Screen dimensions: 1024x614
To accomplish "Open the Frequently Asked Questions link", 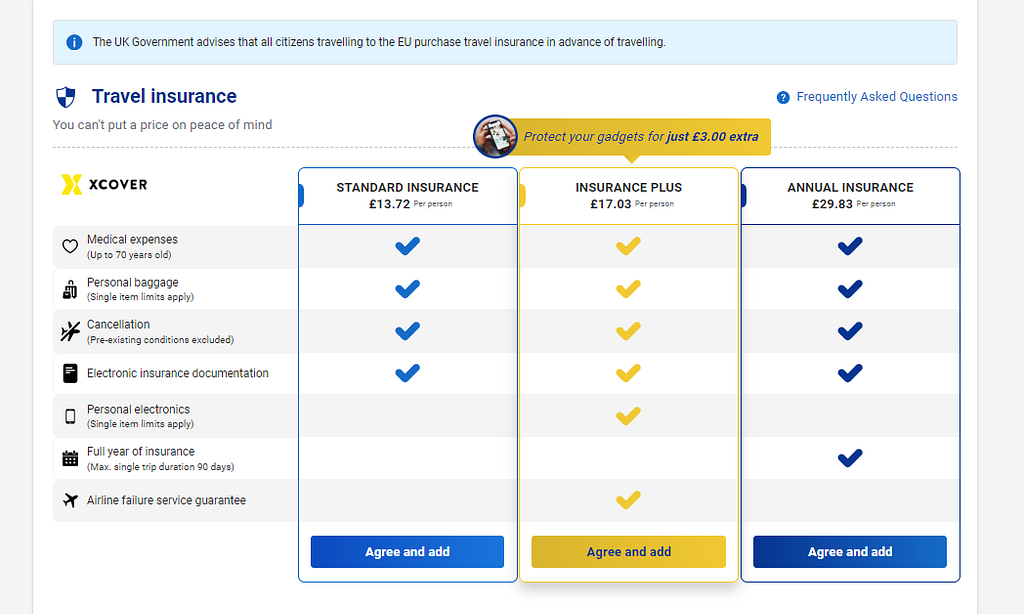I will click(876, 97).
